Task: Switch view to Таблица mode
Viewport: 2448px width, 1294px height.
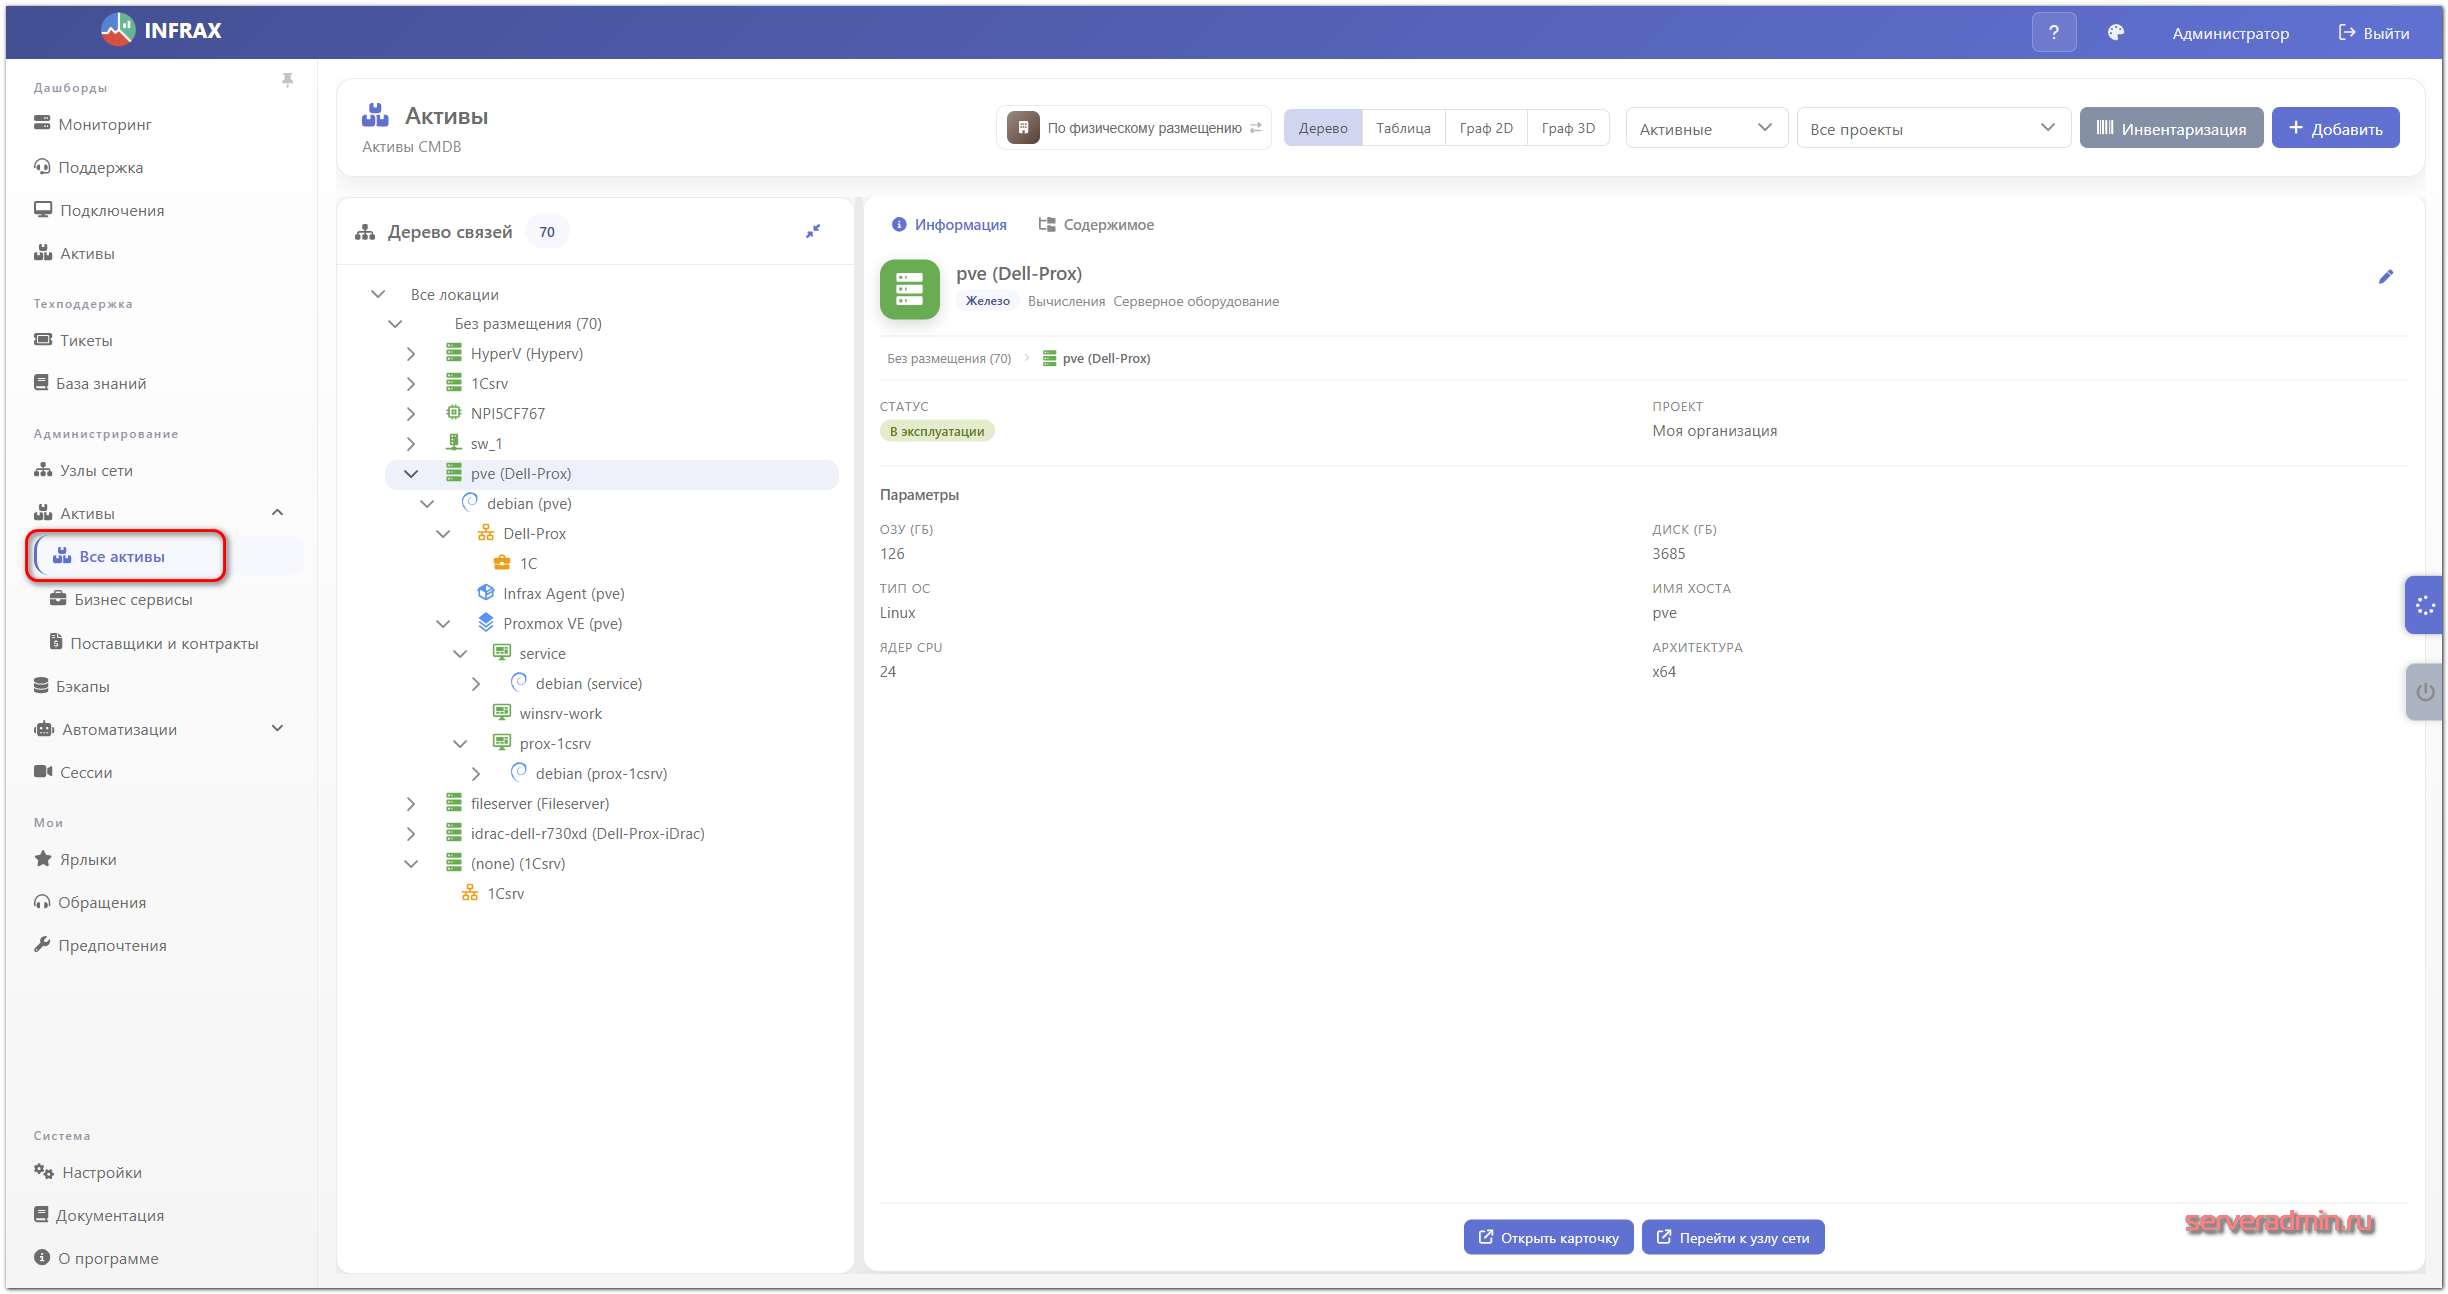Action: 1402,128
